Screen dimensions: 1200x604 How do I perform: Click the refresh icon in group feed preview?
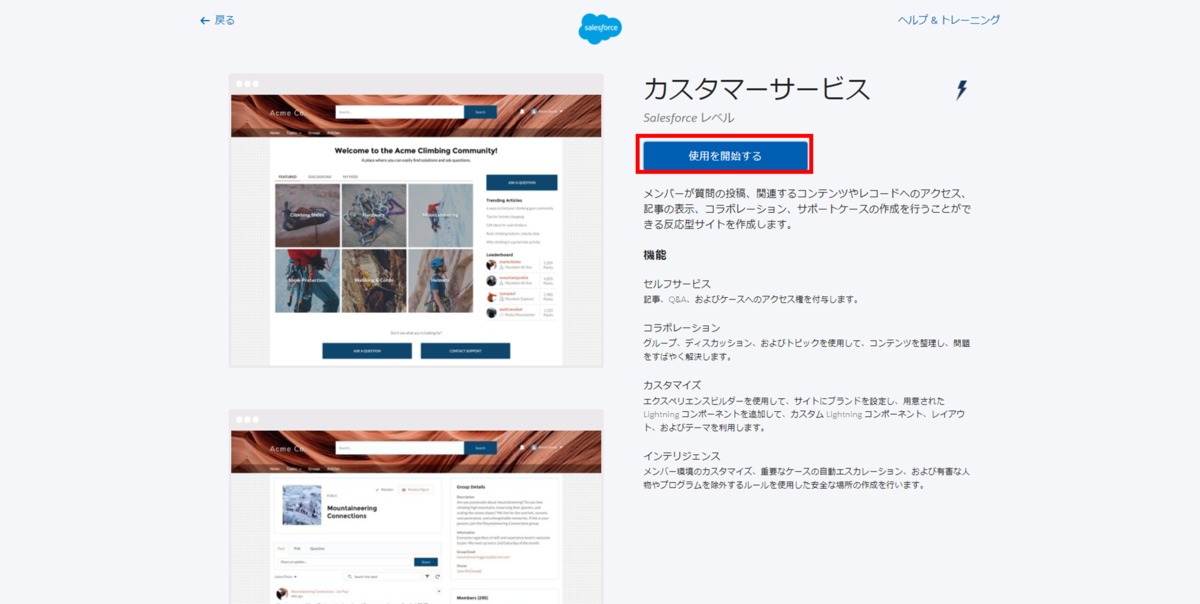438,577
